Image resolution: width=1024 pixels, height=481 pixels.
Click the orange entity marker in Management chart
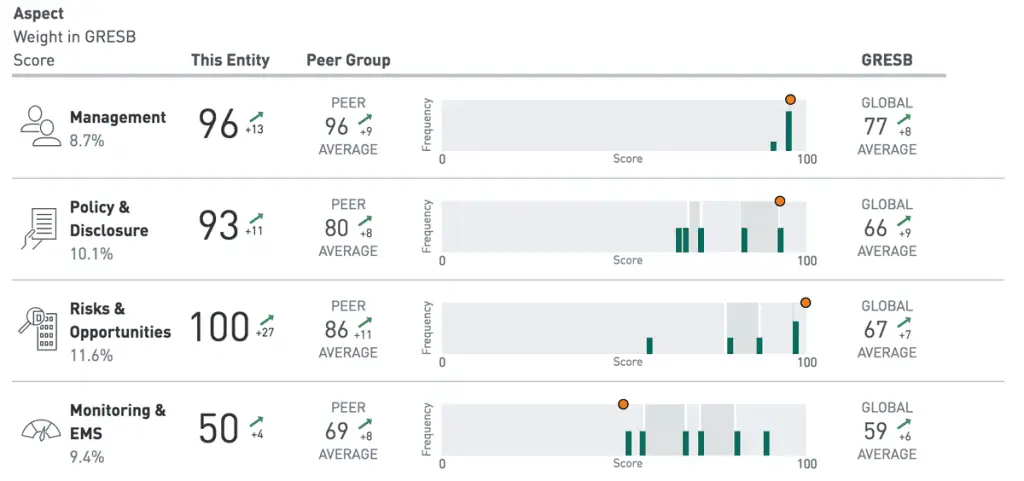pos(790,100)
